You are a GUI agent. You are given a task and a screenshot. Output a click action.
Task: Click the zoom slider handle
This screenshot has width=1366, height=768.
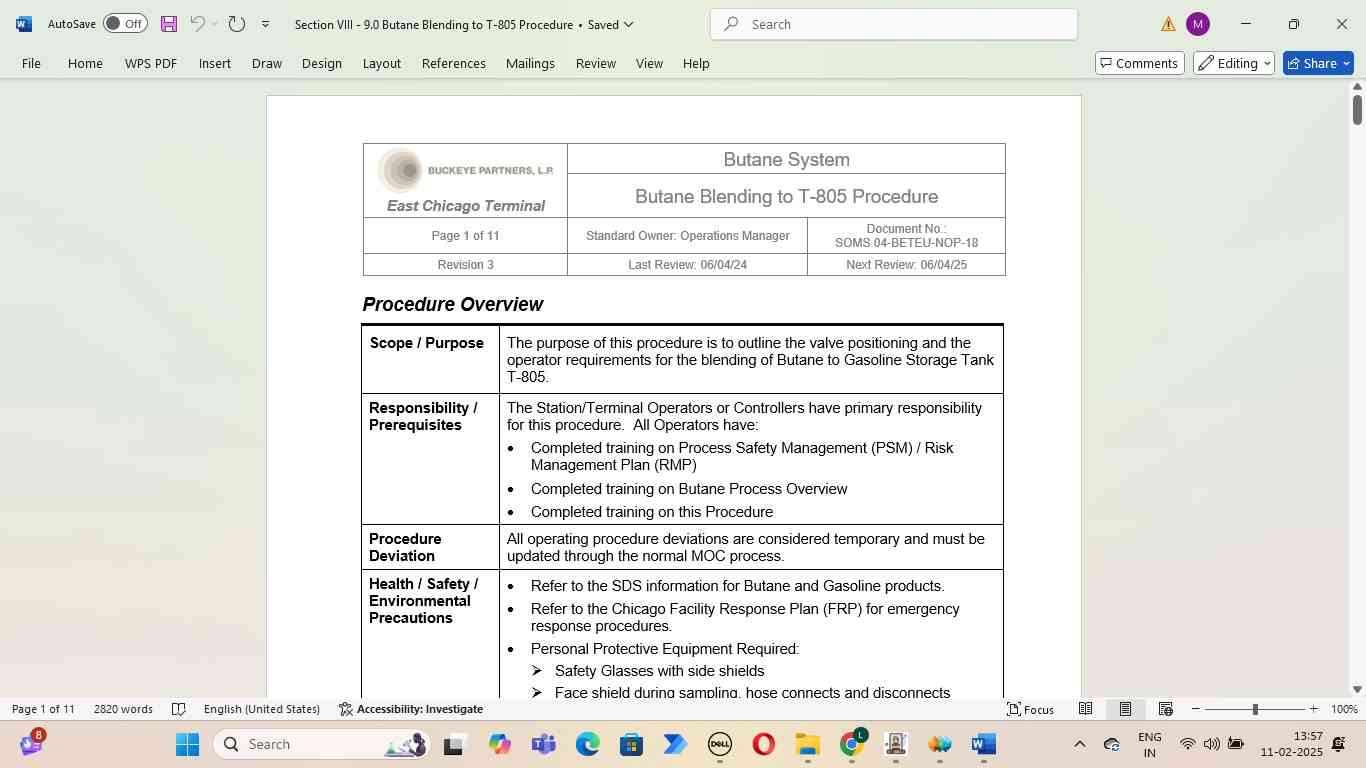click(x=1255, y=709)
